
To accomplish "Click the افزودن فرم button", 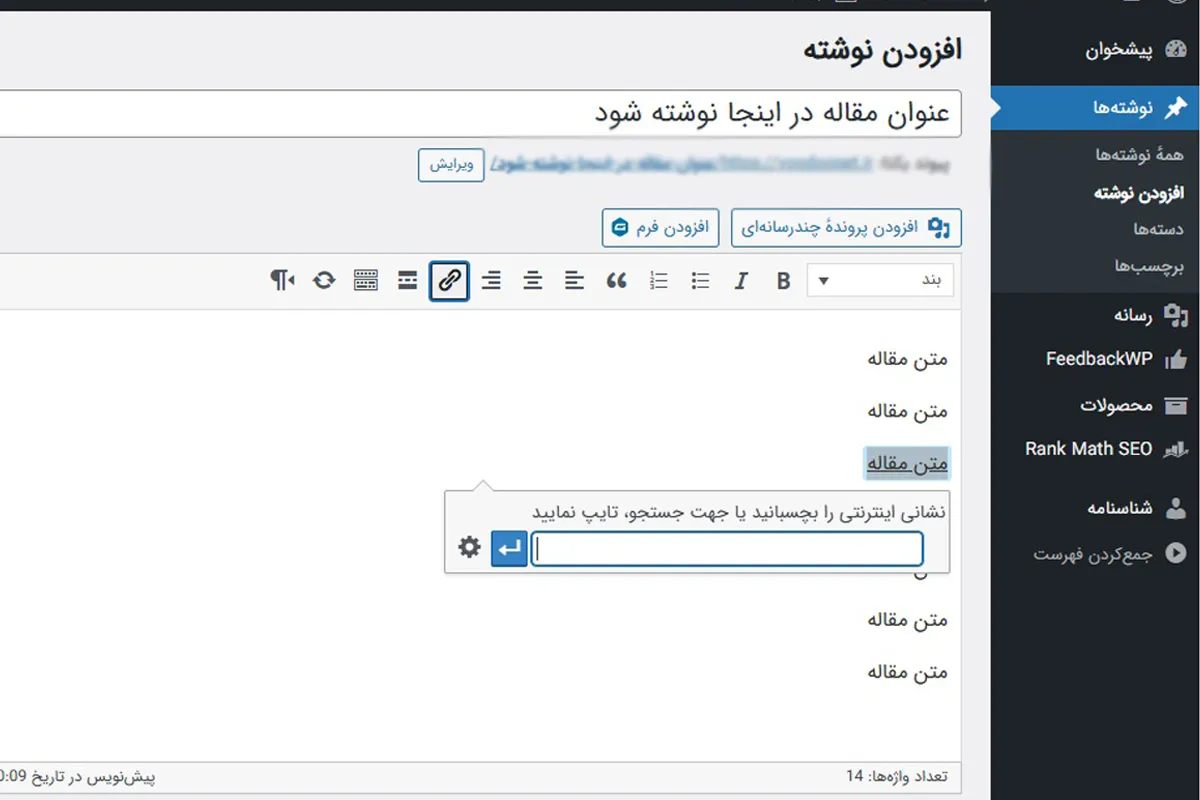I will (660, 228).
